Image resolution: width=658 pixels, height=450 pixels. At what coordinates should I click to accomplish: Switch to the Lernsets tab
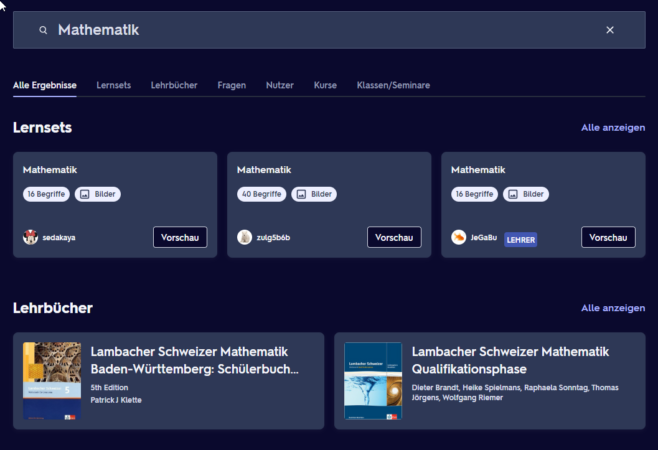(x=113, y=85)
